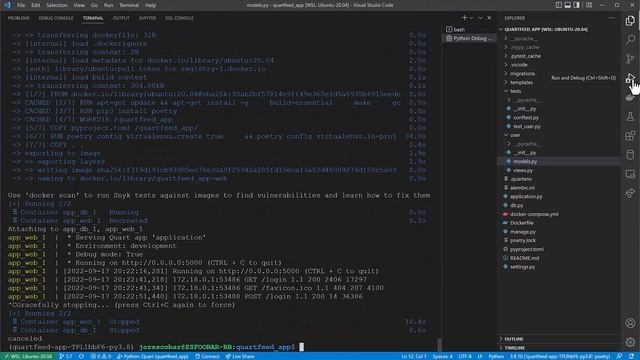Open the Help menu
640x360 pixels.
(151, 5)
